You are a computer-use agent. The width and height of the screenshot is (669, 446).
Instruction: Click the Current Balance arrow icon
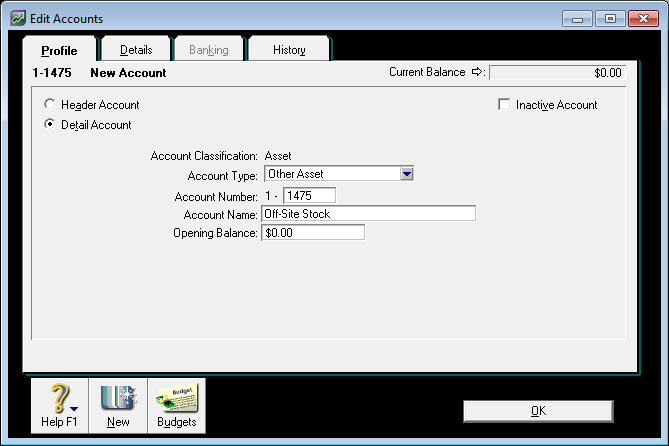[477, 73]
